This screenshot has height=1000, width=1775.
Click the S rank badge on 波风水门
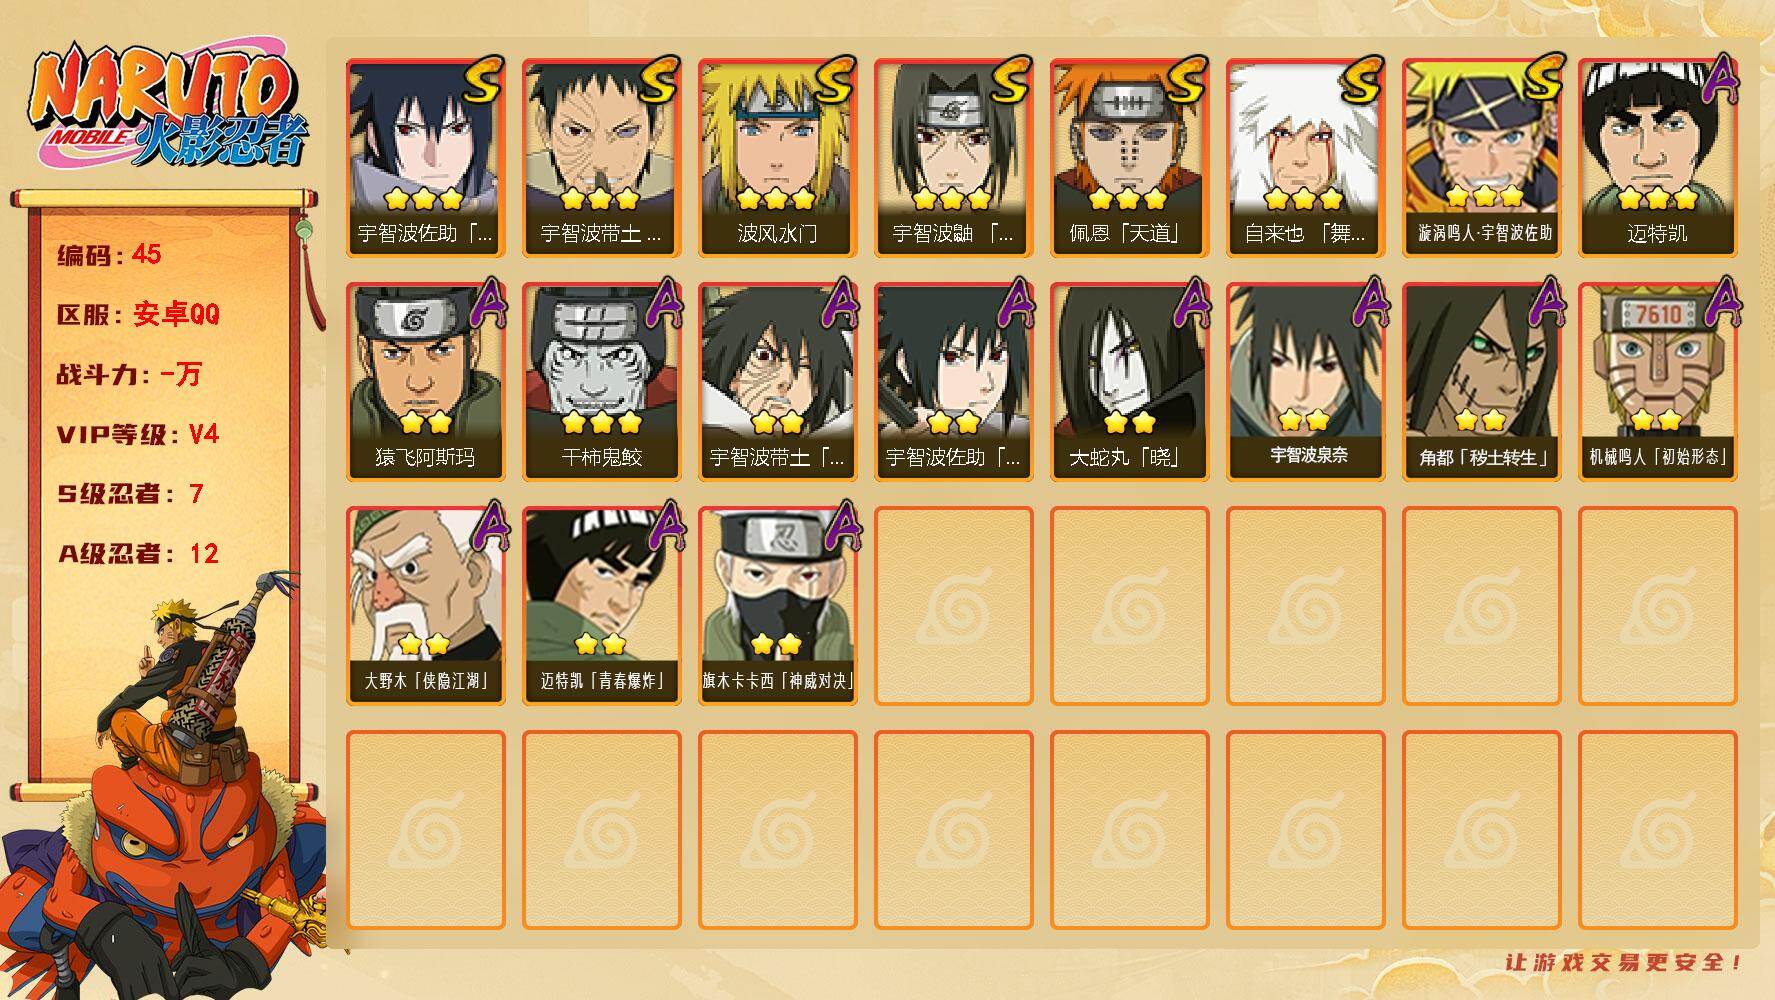coord(834,80)
